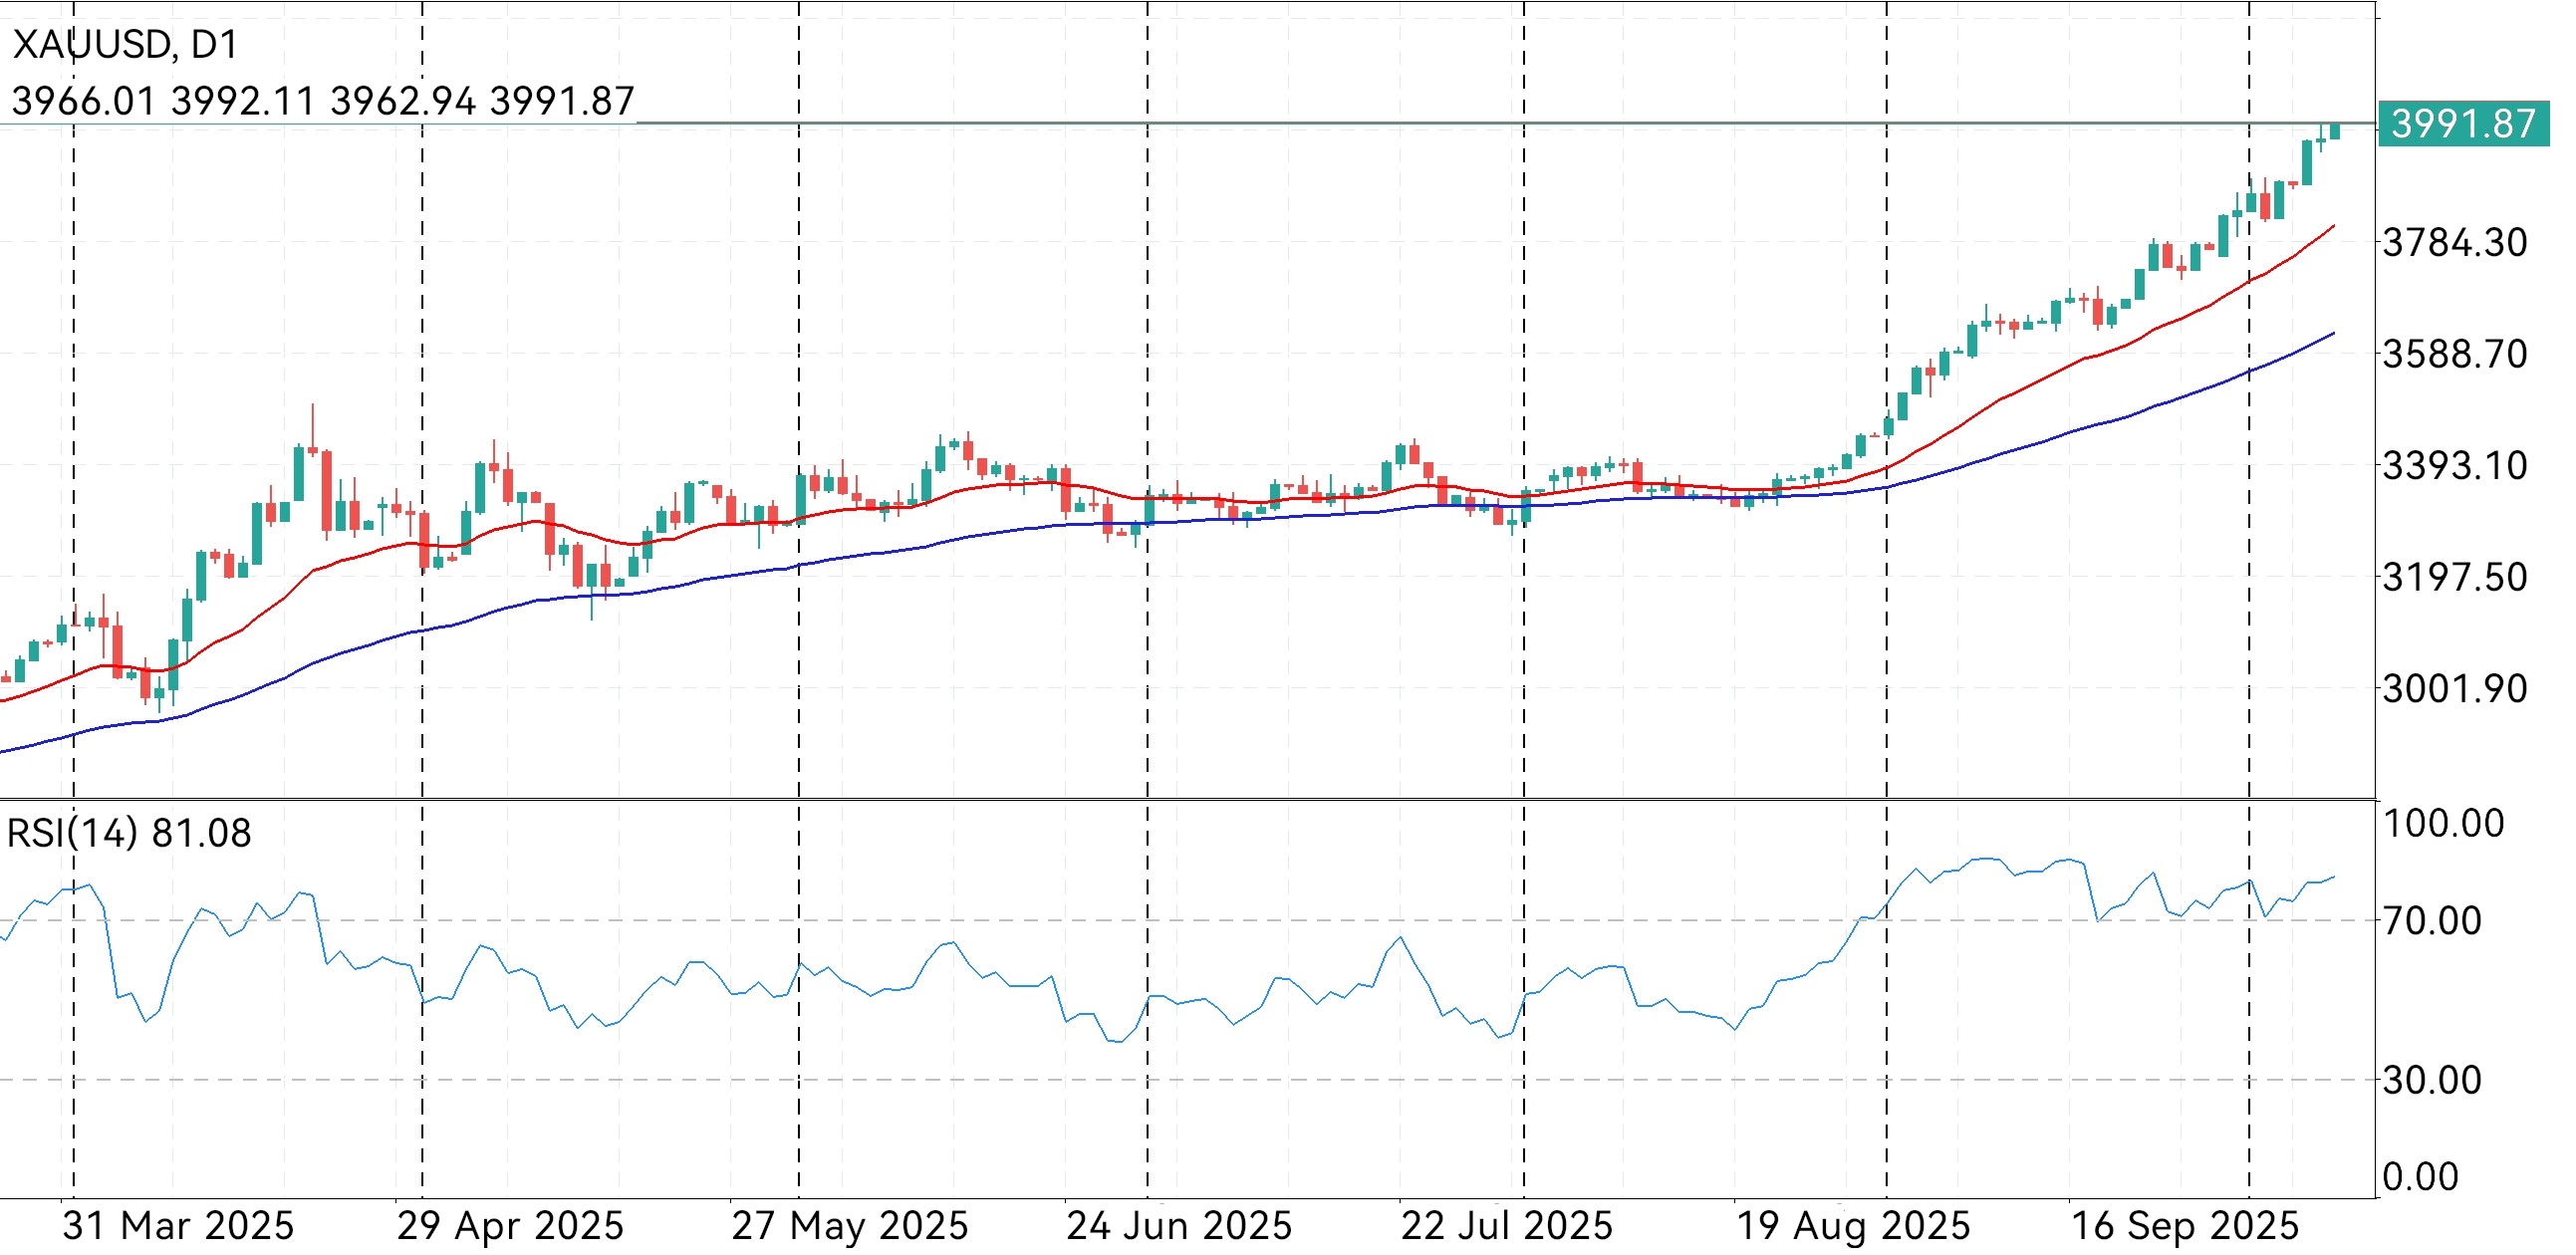Click the 30.00 RSI oversold level label
Screen dimensions: 2576x1255
[2431, 1081]
